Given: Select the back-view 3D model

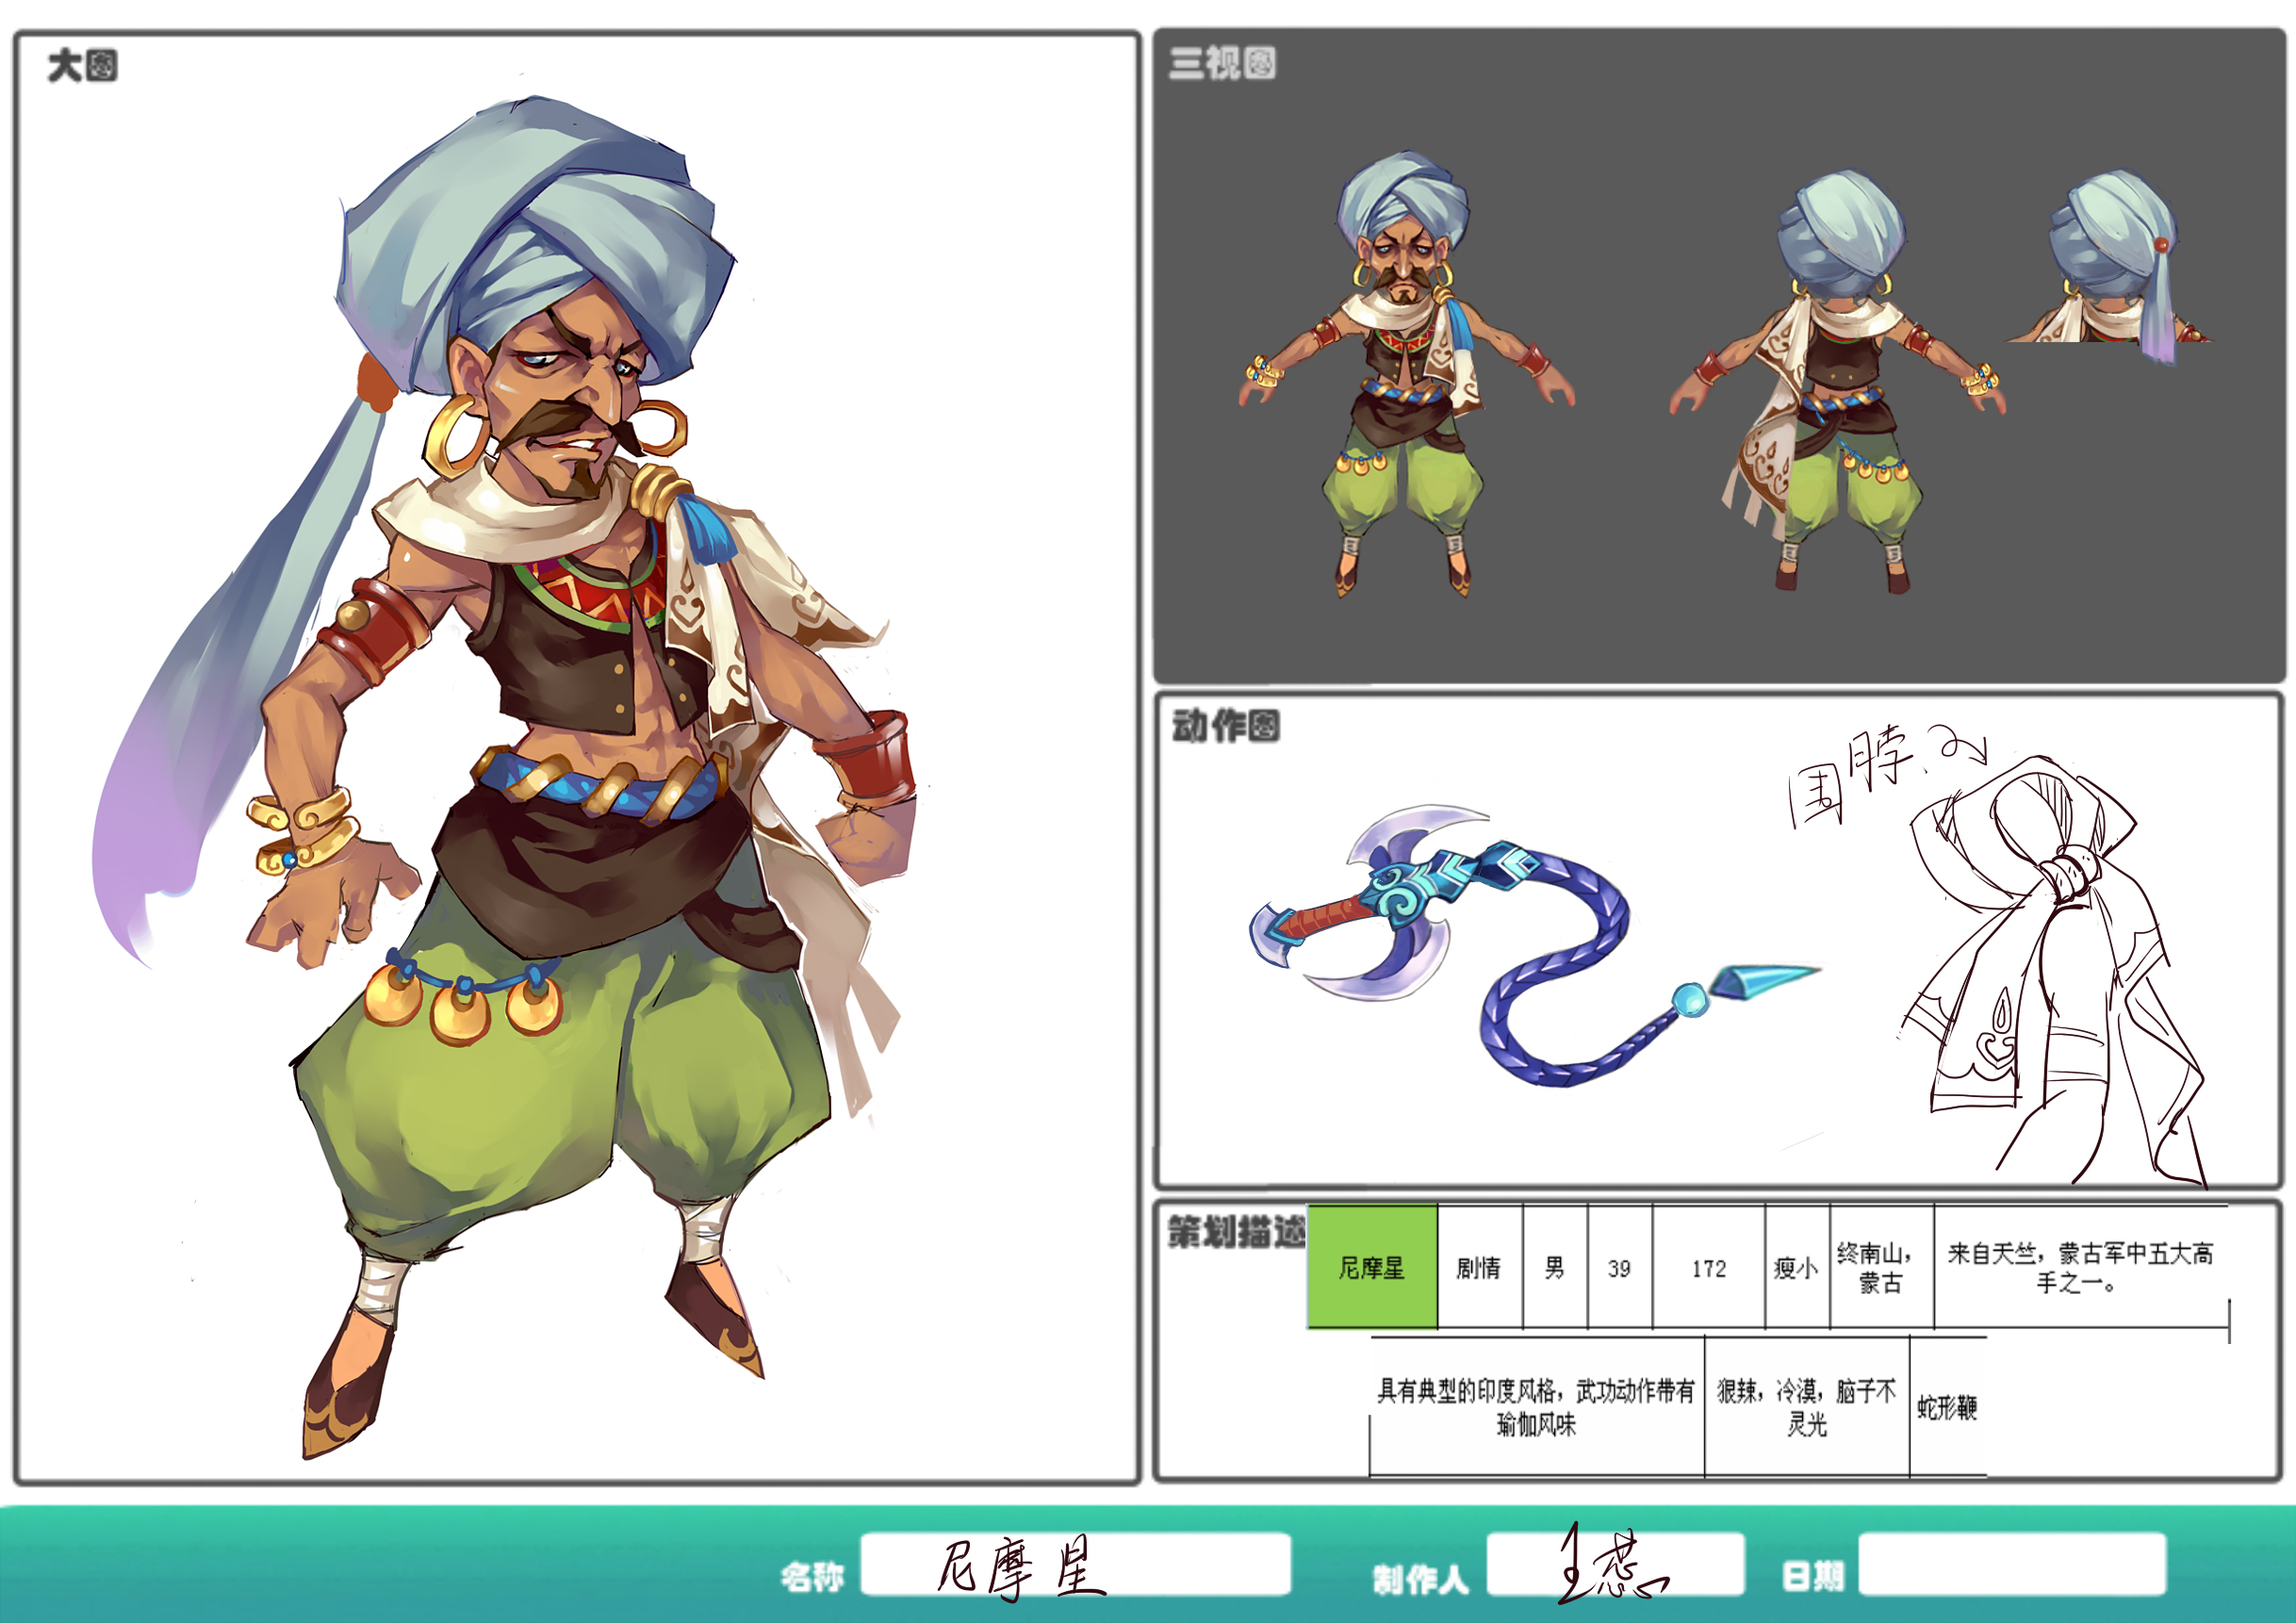Looking at the screenshot, I should pyautogui.click(x=1838, y=385).
